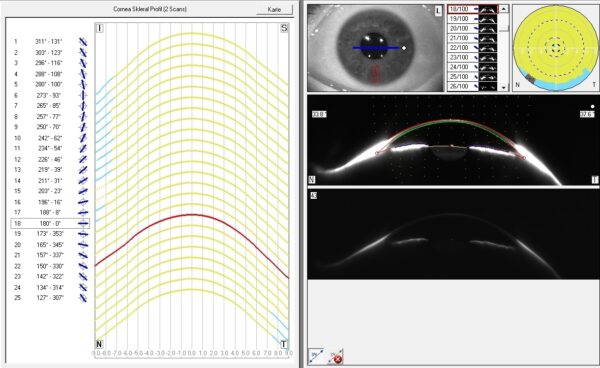Viewport: 600px width, 368px height.
Task: Select image entry 21/100 in scan list
Action: 473,38
